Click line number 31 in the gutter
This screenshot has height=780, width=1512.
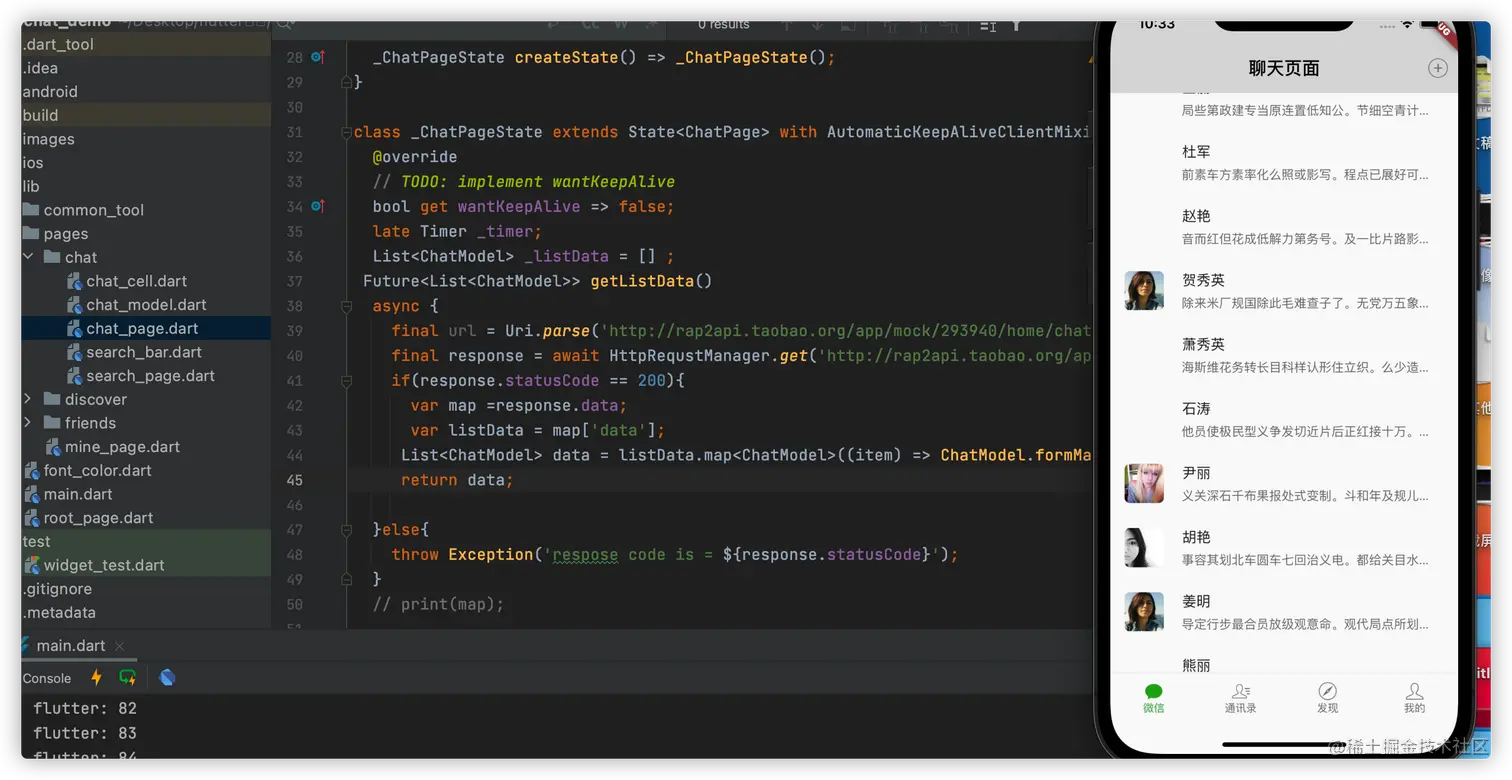point(294,132)
